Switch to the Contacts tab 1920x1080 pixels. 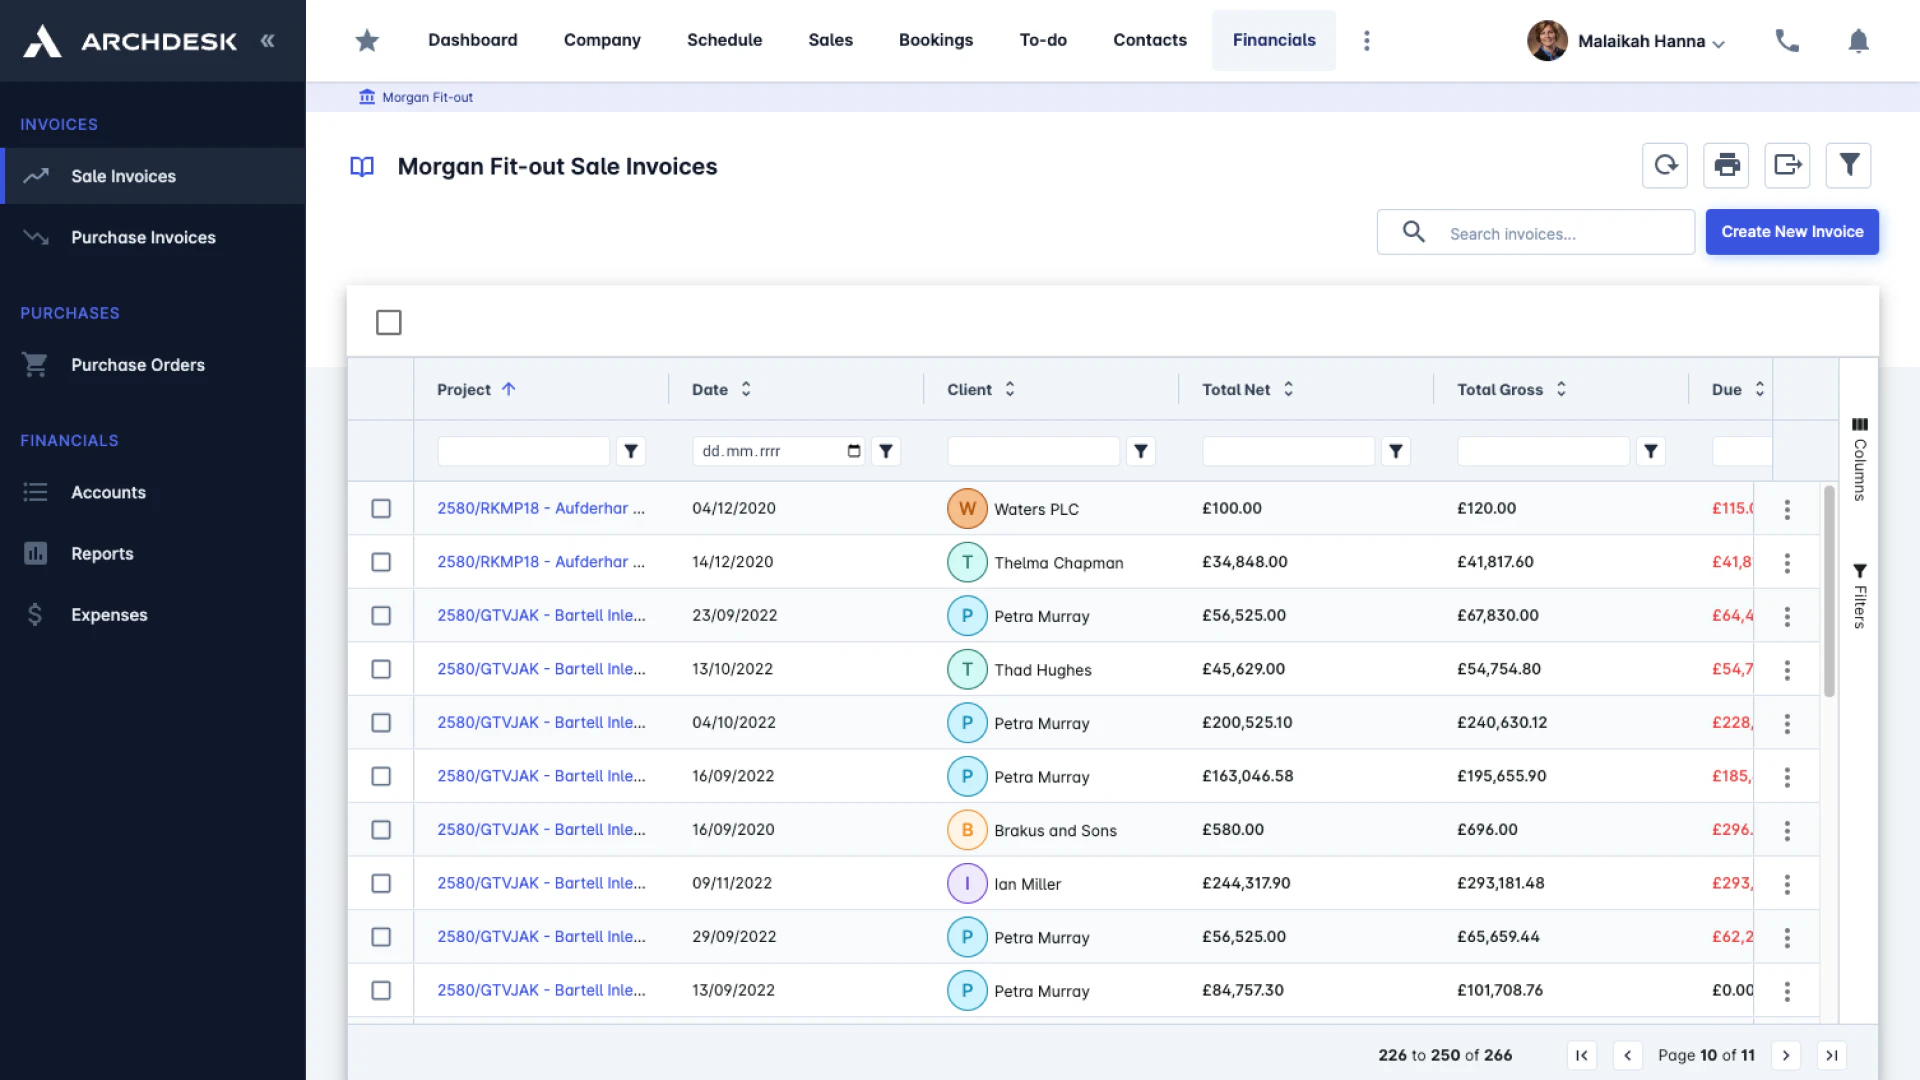pyautogui.click(x=1150, y=40)
